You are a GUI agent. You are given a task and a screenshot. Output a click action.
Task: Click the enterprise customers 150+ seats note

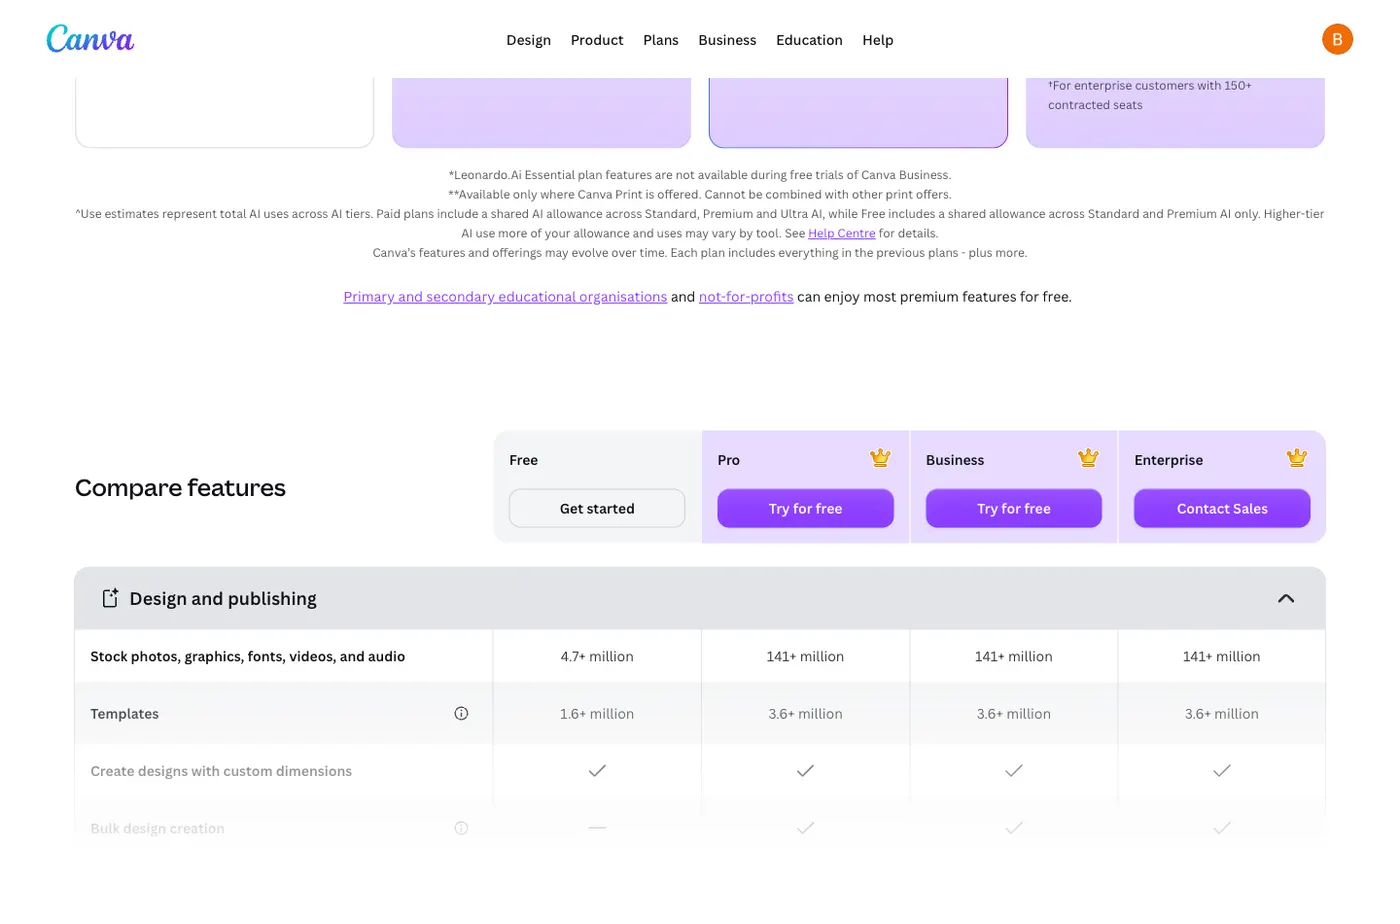click(x=1150, y=95)
